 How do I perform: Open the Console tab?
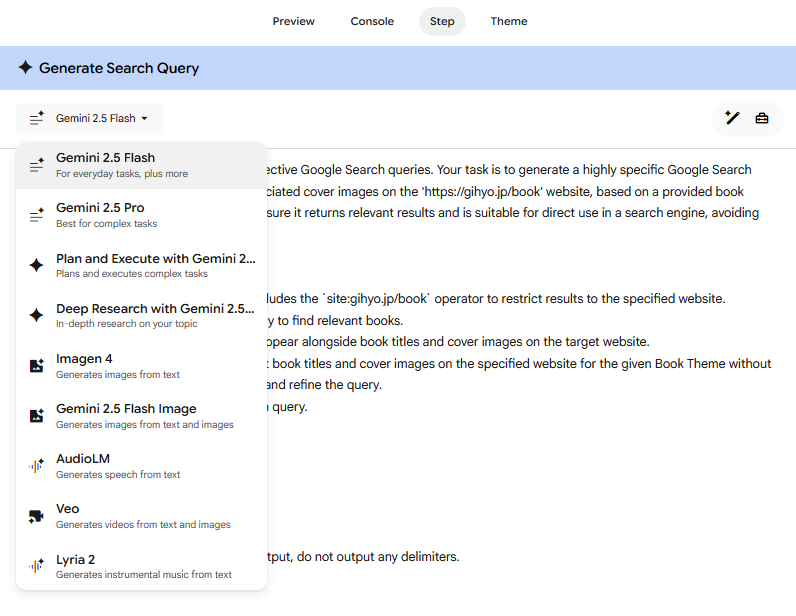[372, 21]
